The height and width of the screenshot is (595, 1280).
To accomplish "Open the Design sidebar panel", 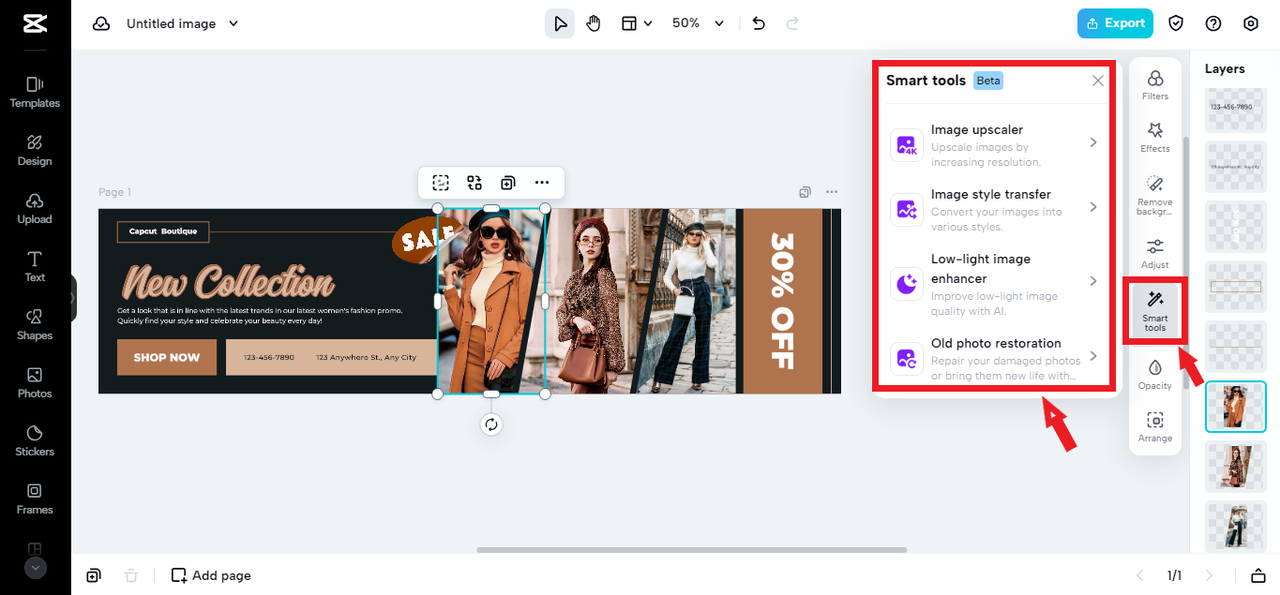I will point(35,150).
